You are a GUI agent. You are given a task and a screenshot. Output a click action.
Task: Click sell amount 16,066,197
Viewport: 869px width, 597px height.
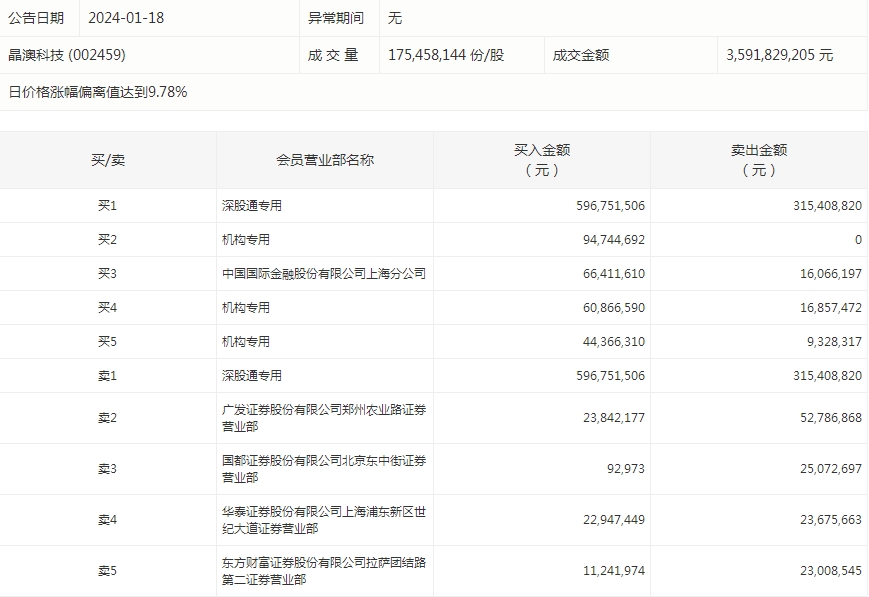(x=831, y=273)
